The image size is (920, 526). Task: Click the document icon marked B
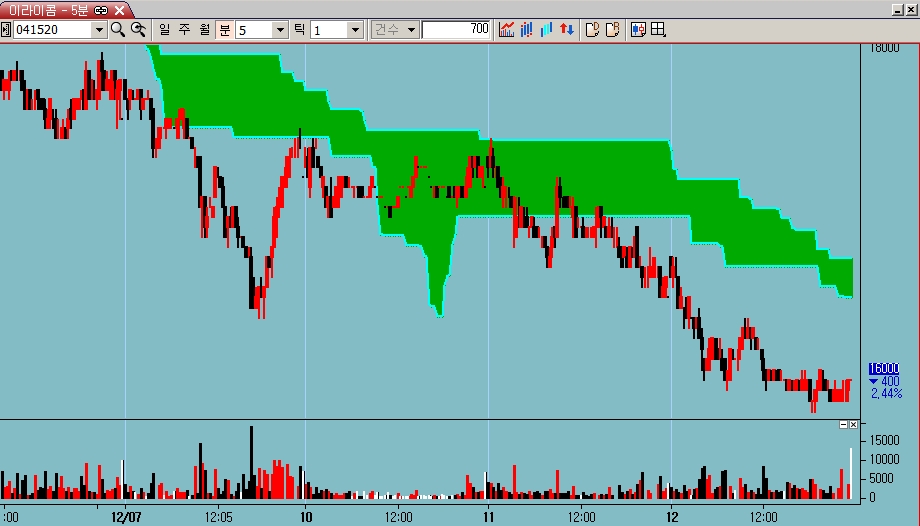612,29
